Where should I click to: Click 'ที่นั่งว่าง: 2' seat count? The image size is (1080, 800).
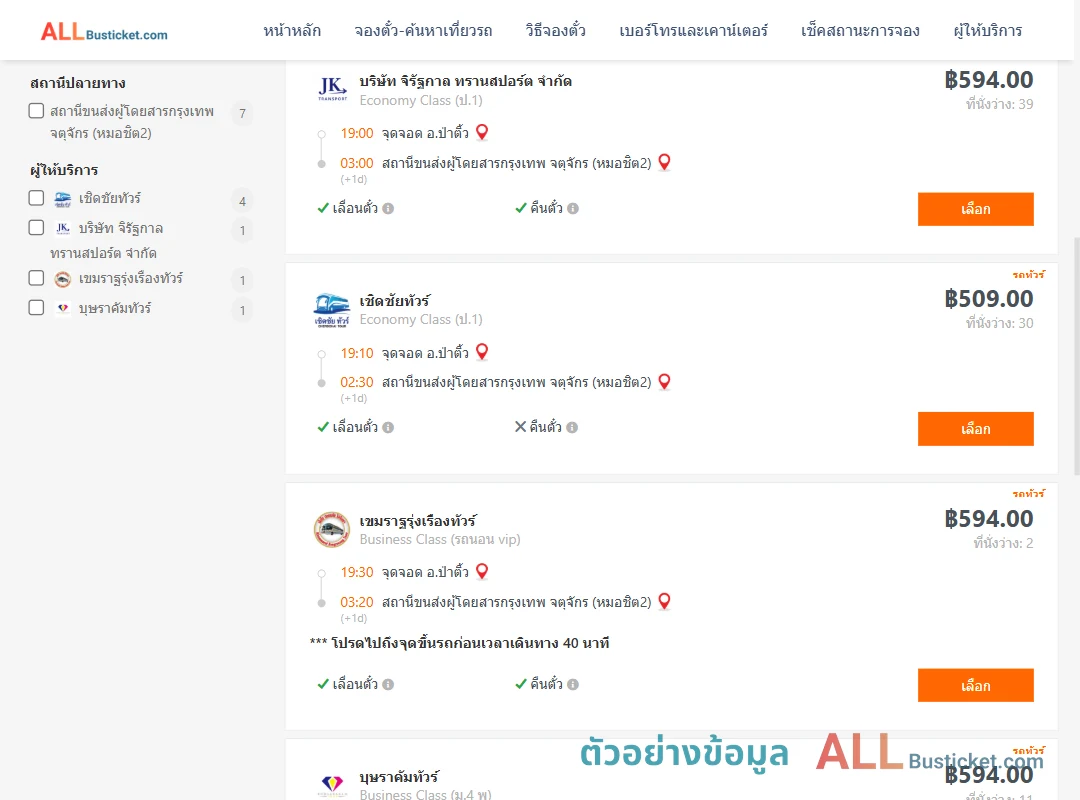coord(1004,543)
